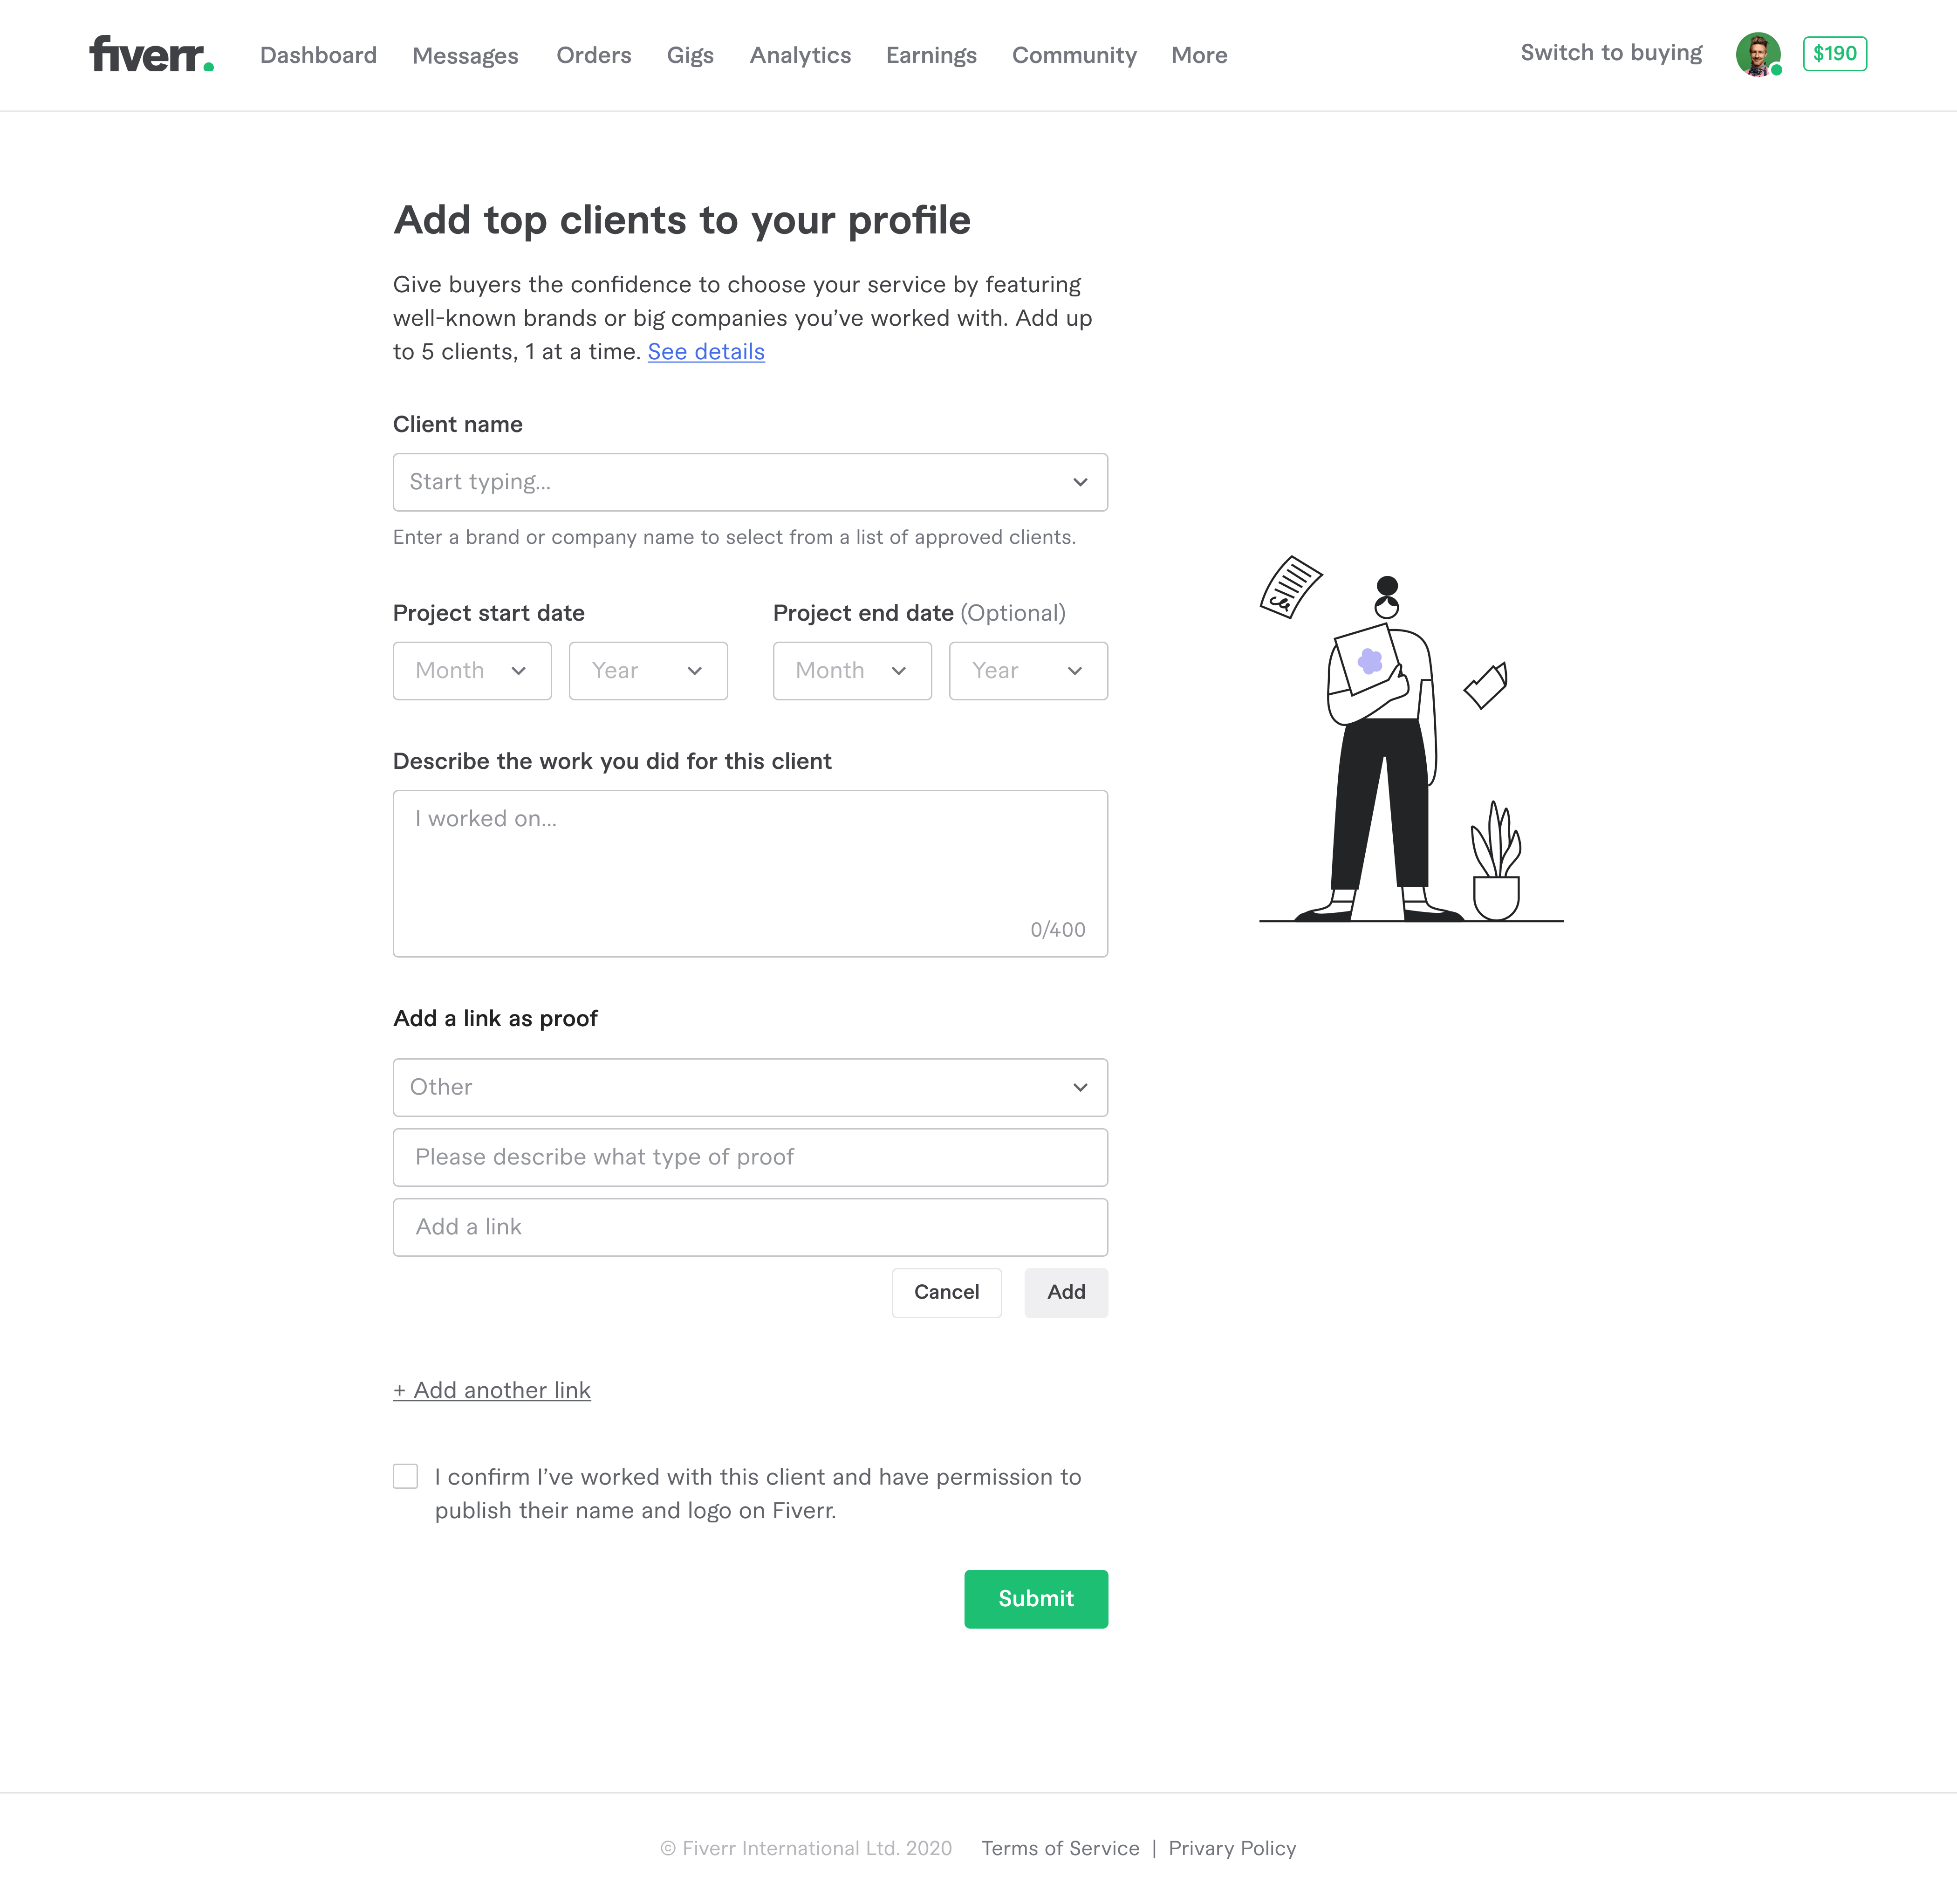Open the start date Month dropdown

click(x=472, y=671)
